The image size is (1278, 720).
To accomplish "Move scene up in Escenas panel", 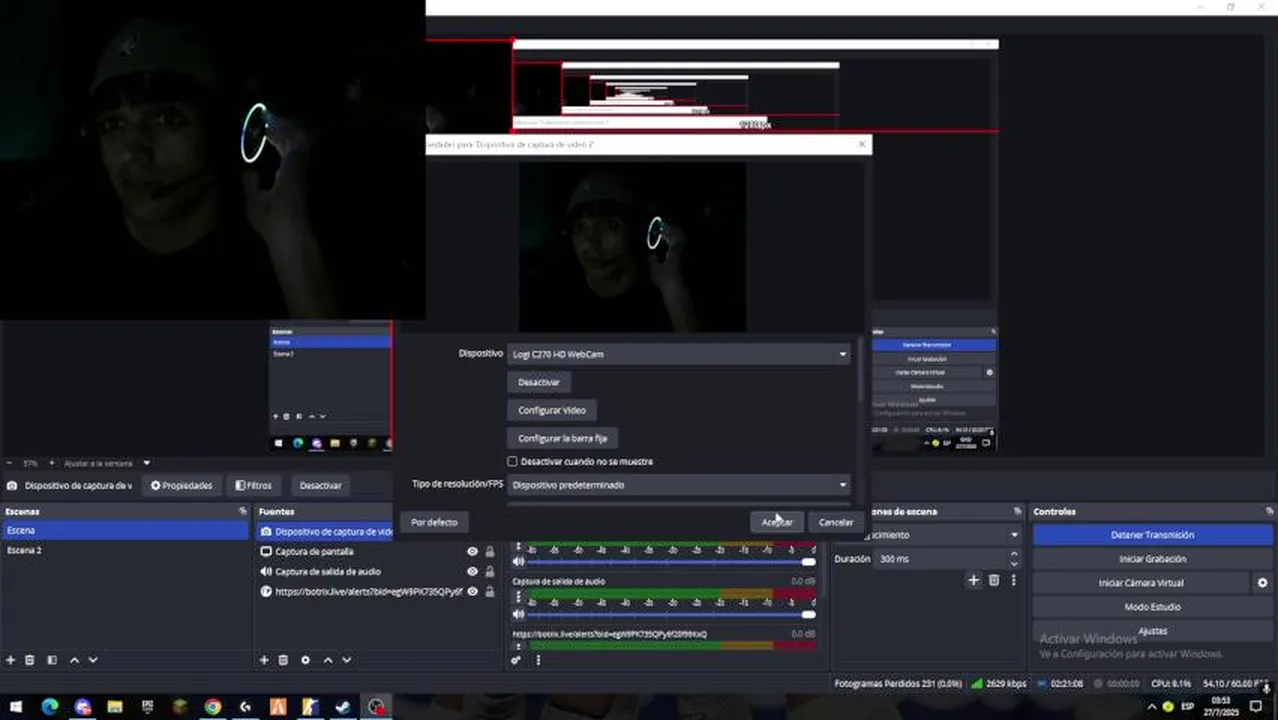I will tap(74, 660).
